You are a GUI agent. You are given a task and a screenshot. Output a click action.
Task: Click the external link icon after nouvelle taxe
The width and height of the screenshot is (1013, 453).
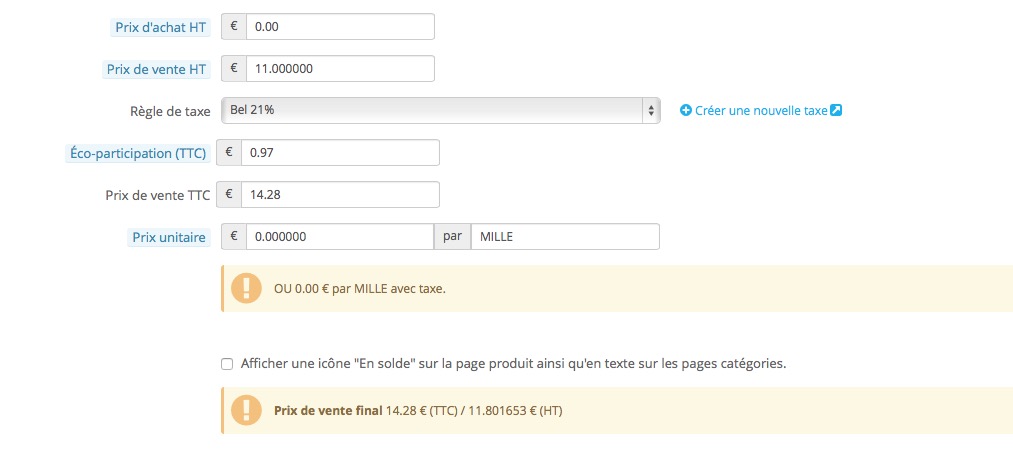836,111
